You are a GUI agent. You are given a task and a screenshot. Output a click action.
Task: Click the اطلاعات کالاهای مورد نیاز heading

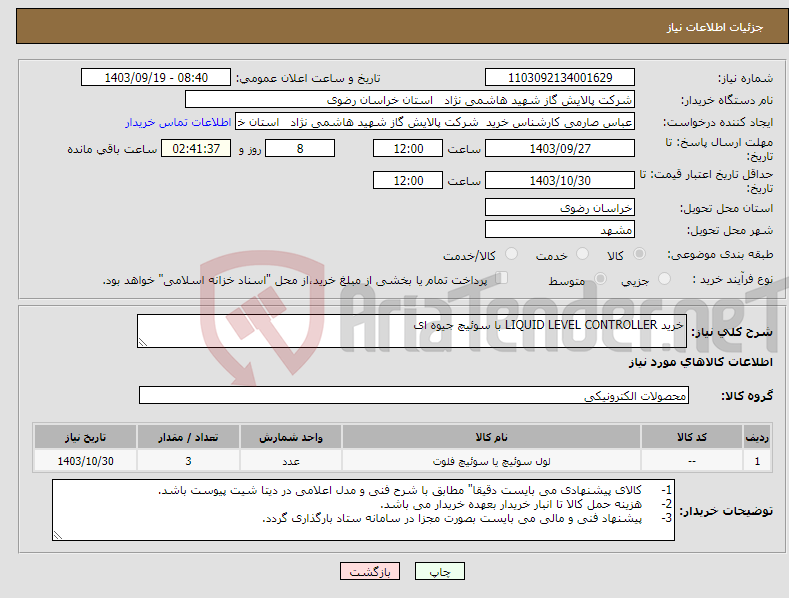pyautogui.click(x=700, y=362)
